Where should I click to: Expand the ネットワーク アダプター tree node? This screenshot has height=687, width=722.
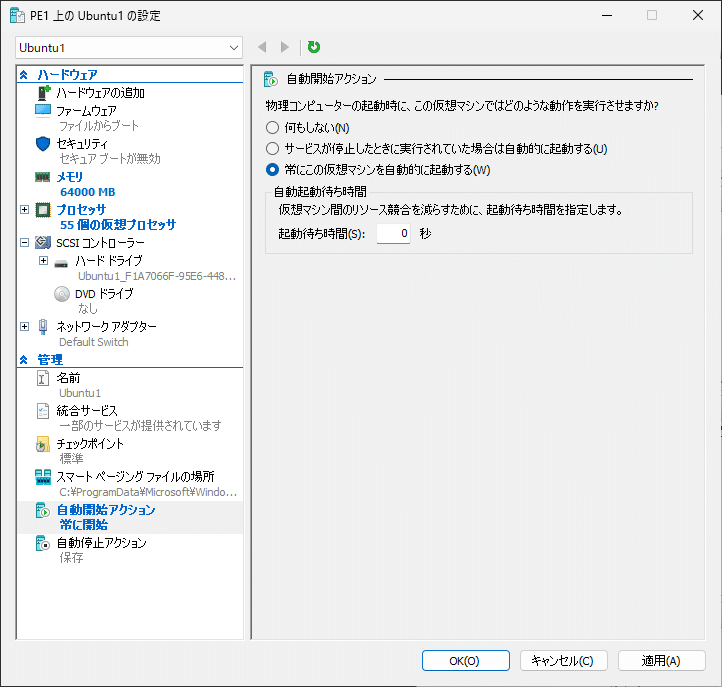pyautogui.click(x=24, y=326)
